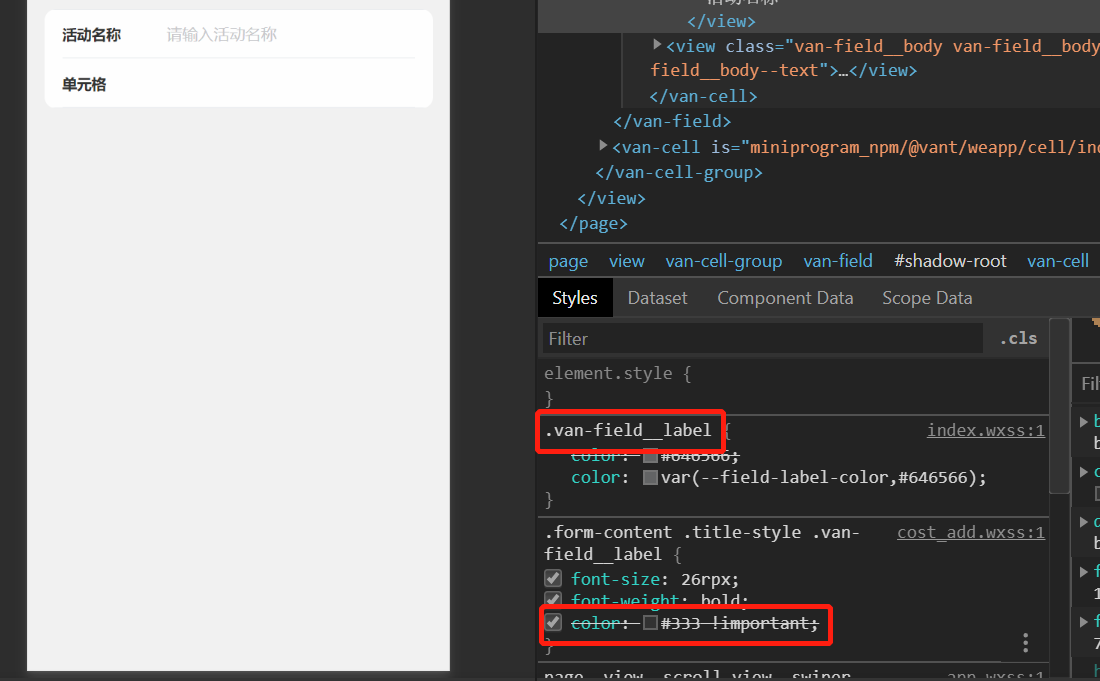Open the cost_add.wxss:1 source link

pyautogui.click(x=971, y=532)
